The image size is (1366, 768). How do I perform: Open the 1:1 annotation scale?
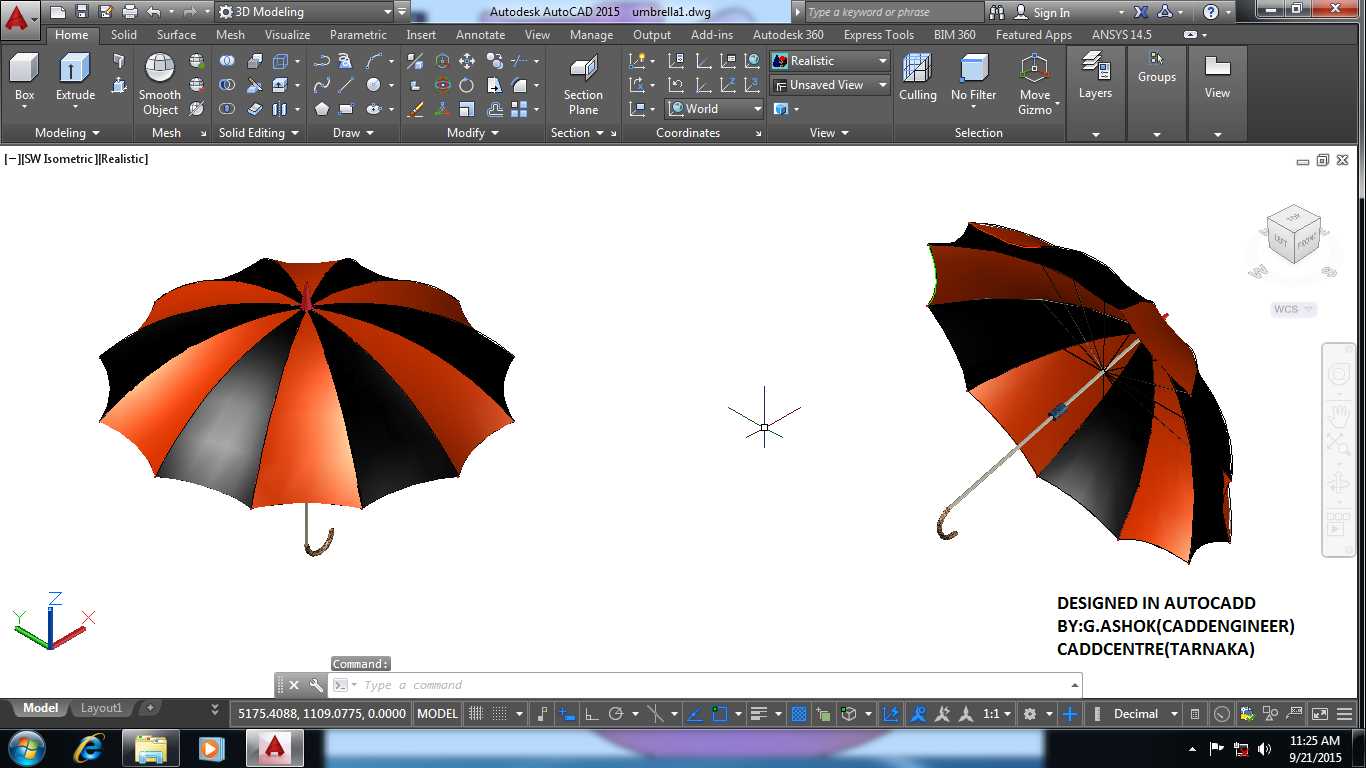click(996, 714)
